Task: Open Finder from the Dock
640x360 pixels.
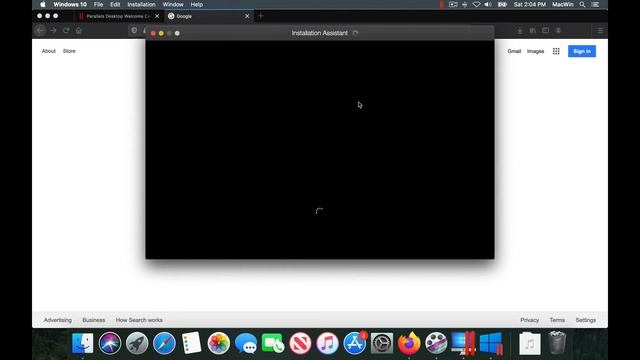Action: [x=82, y=343]
